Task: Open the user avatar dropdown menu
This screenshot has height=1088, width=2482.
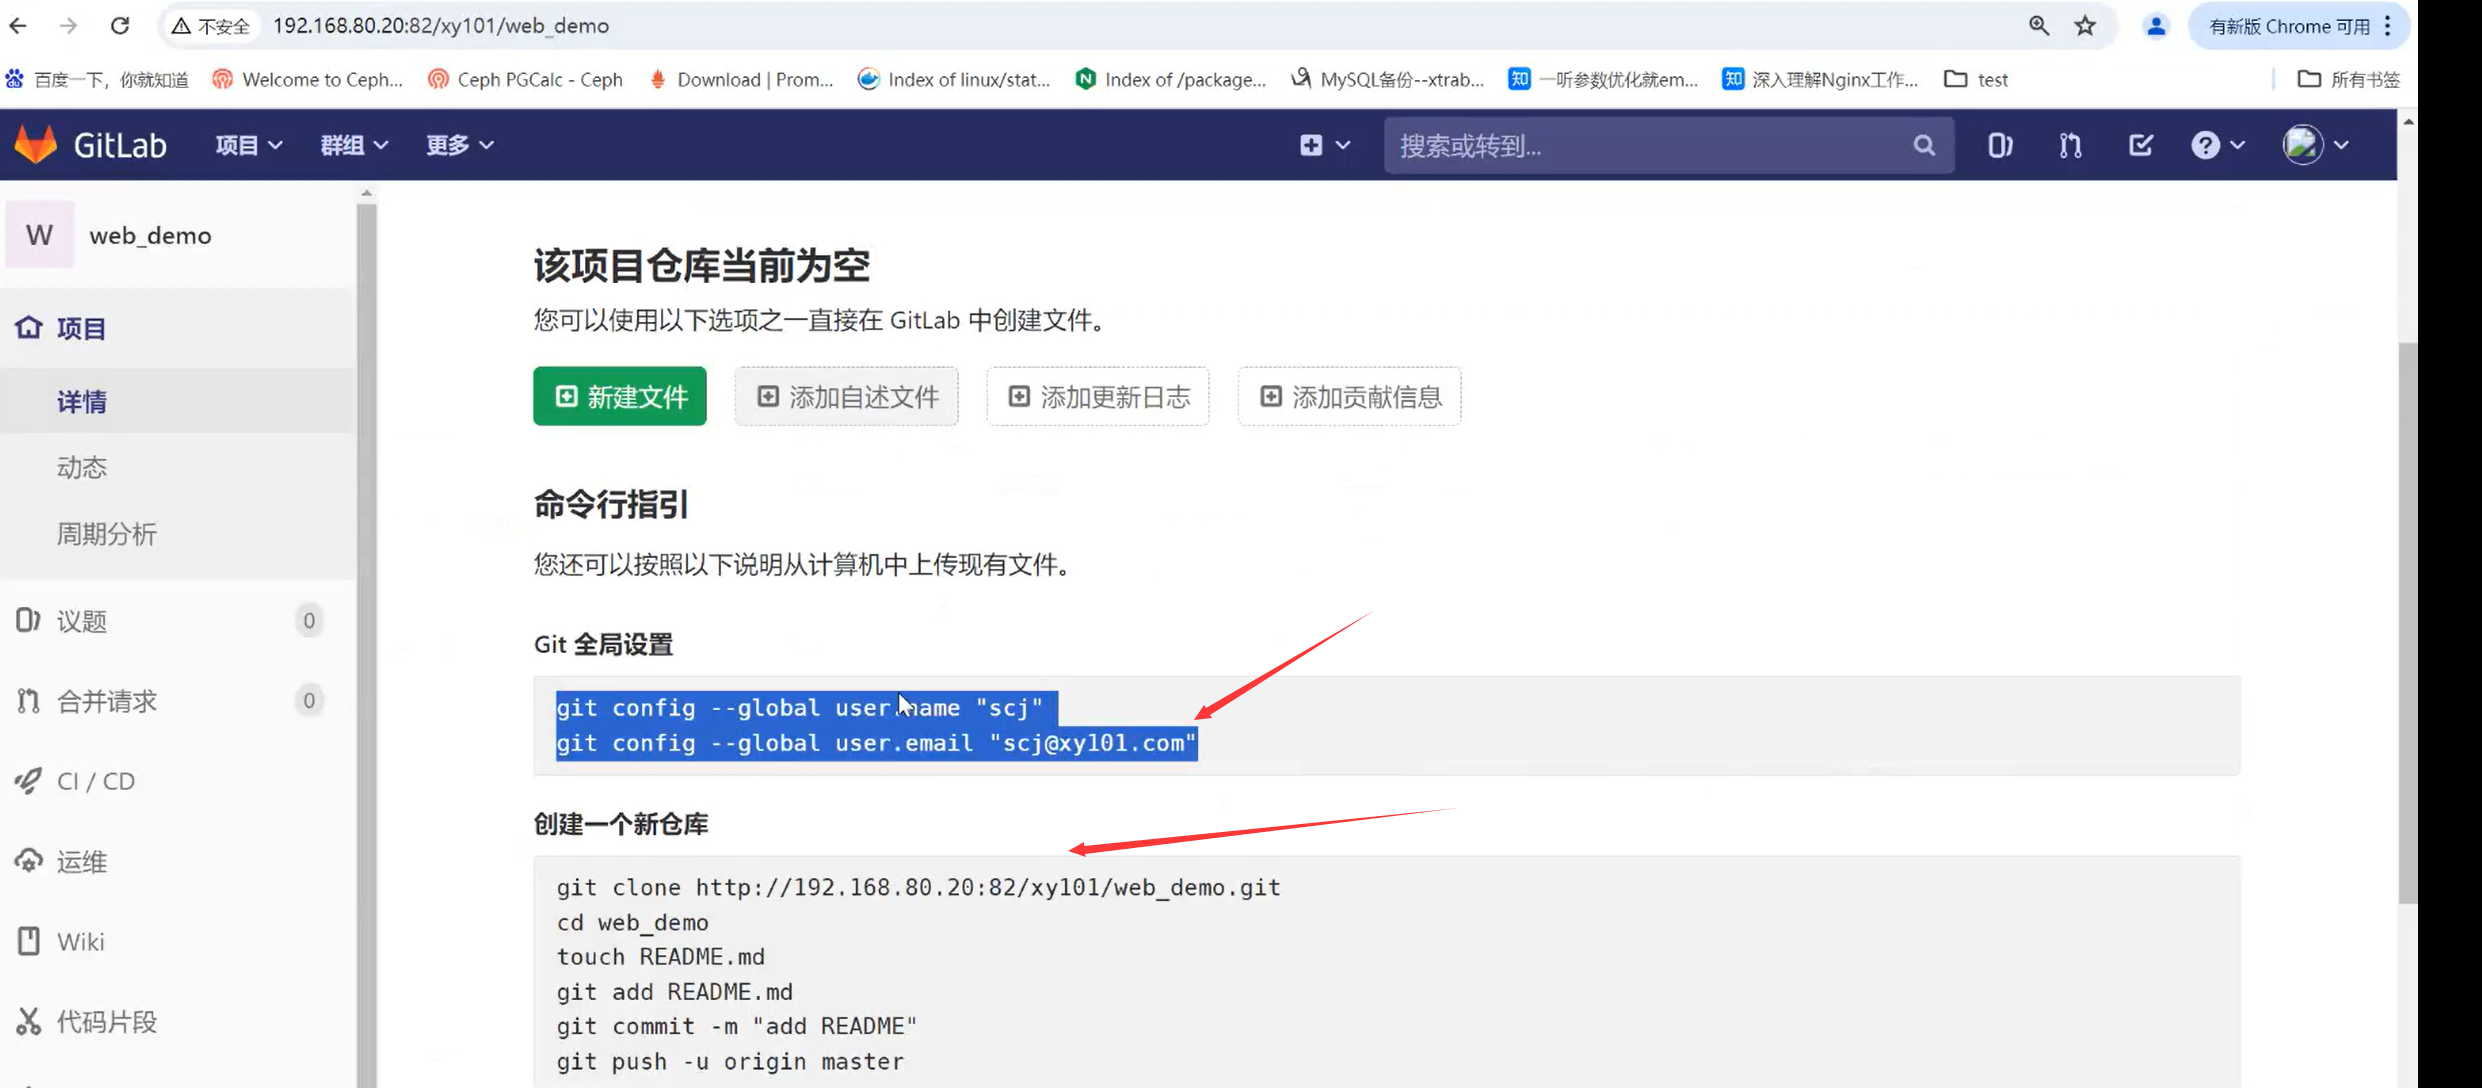Action: [x=2315, y=146]
